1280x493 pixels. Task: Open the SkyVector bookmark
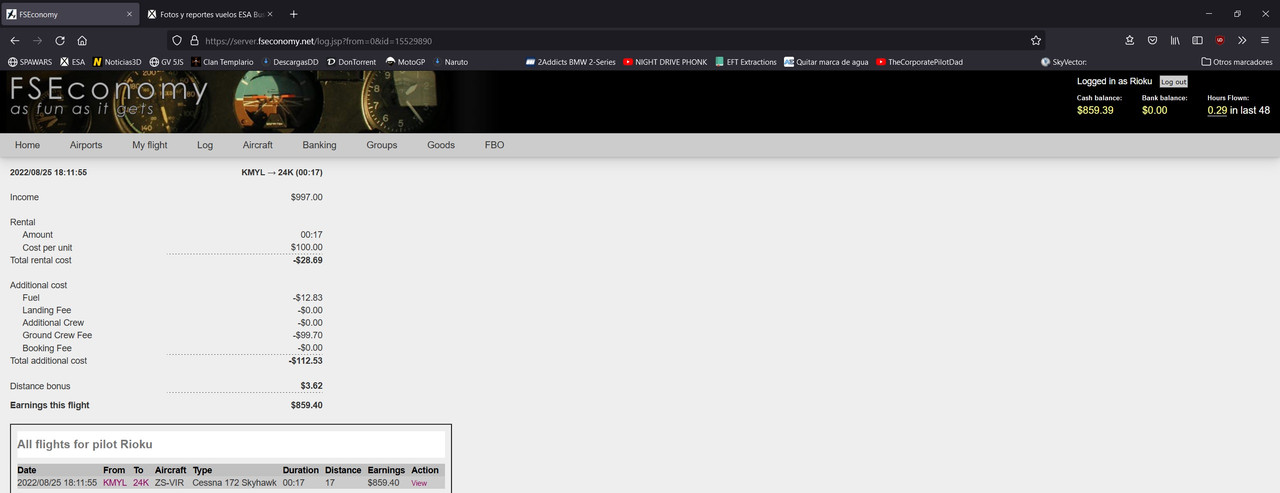[1063, 62]
